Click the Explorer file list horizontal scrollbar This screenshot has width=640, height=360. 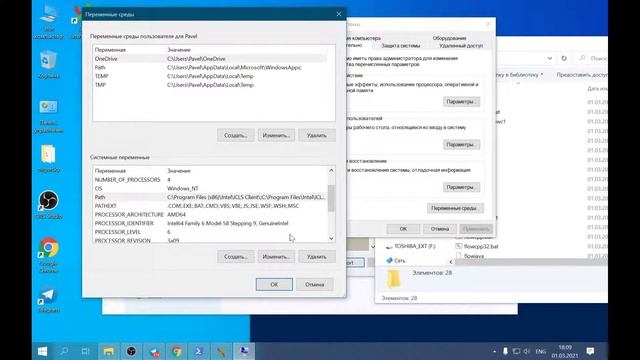531,262
